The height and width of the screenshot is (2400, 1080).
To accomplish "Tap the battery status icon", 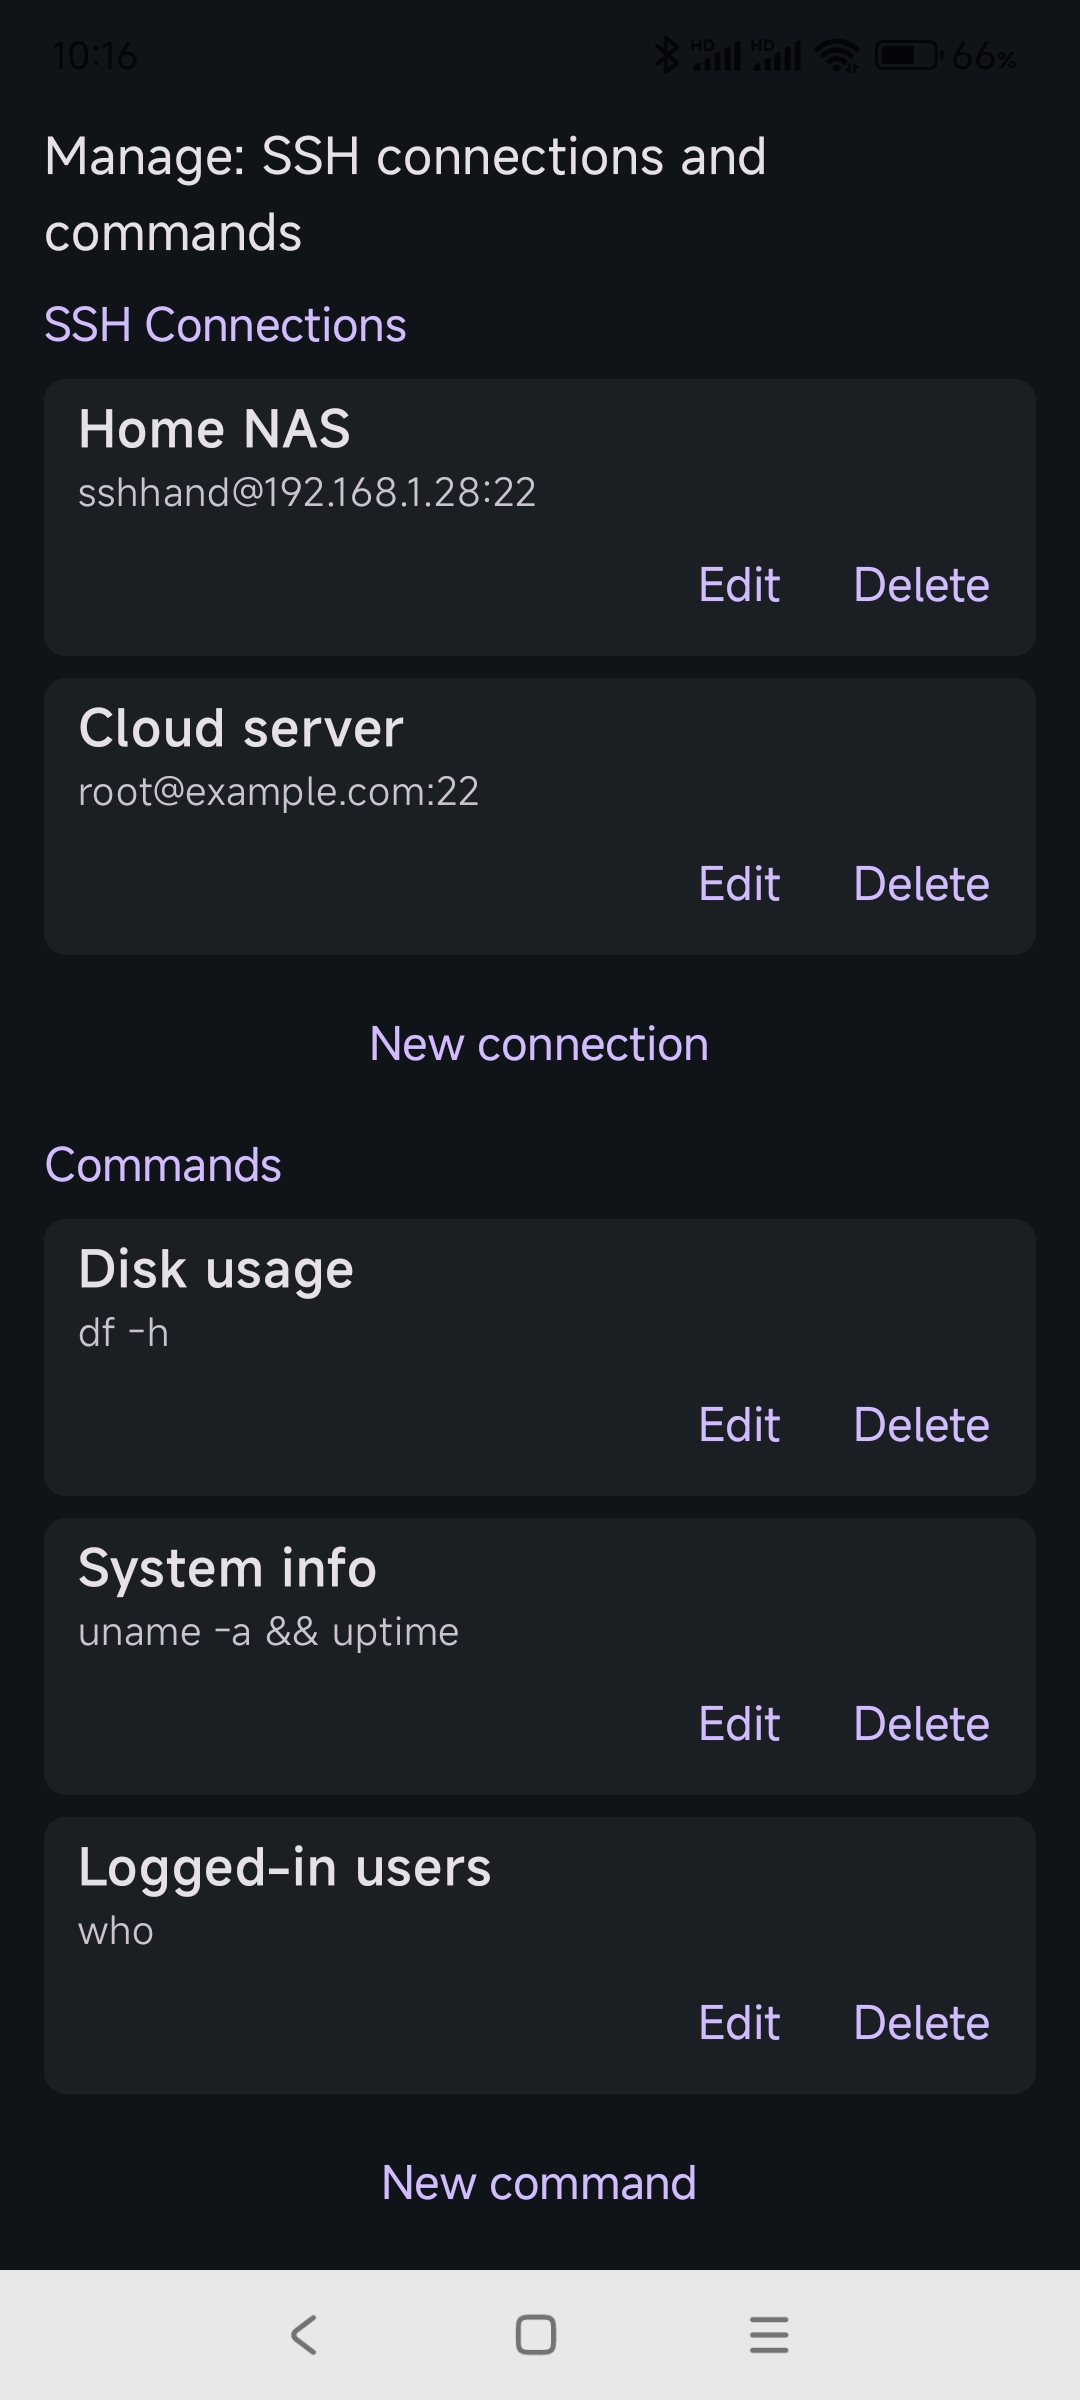I will click(x=908, y=56).
